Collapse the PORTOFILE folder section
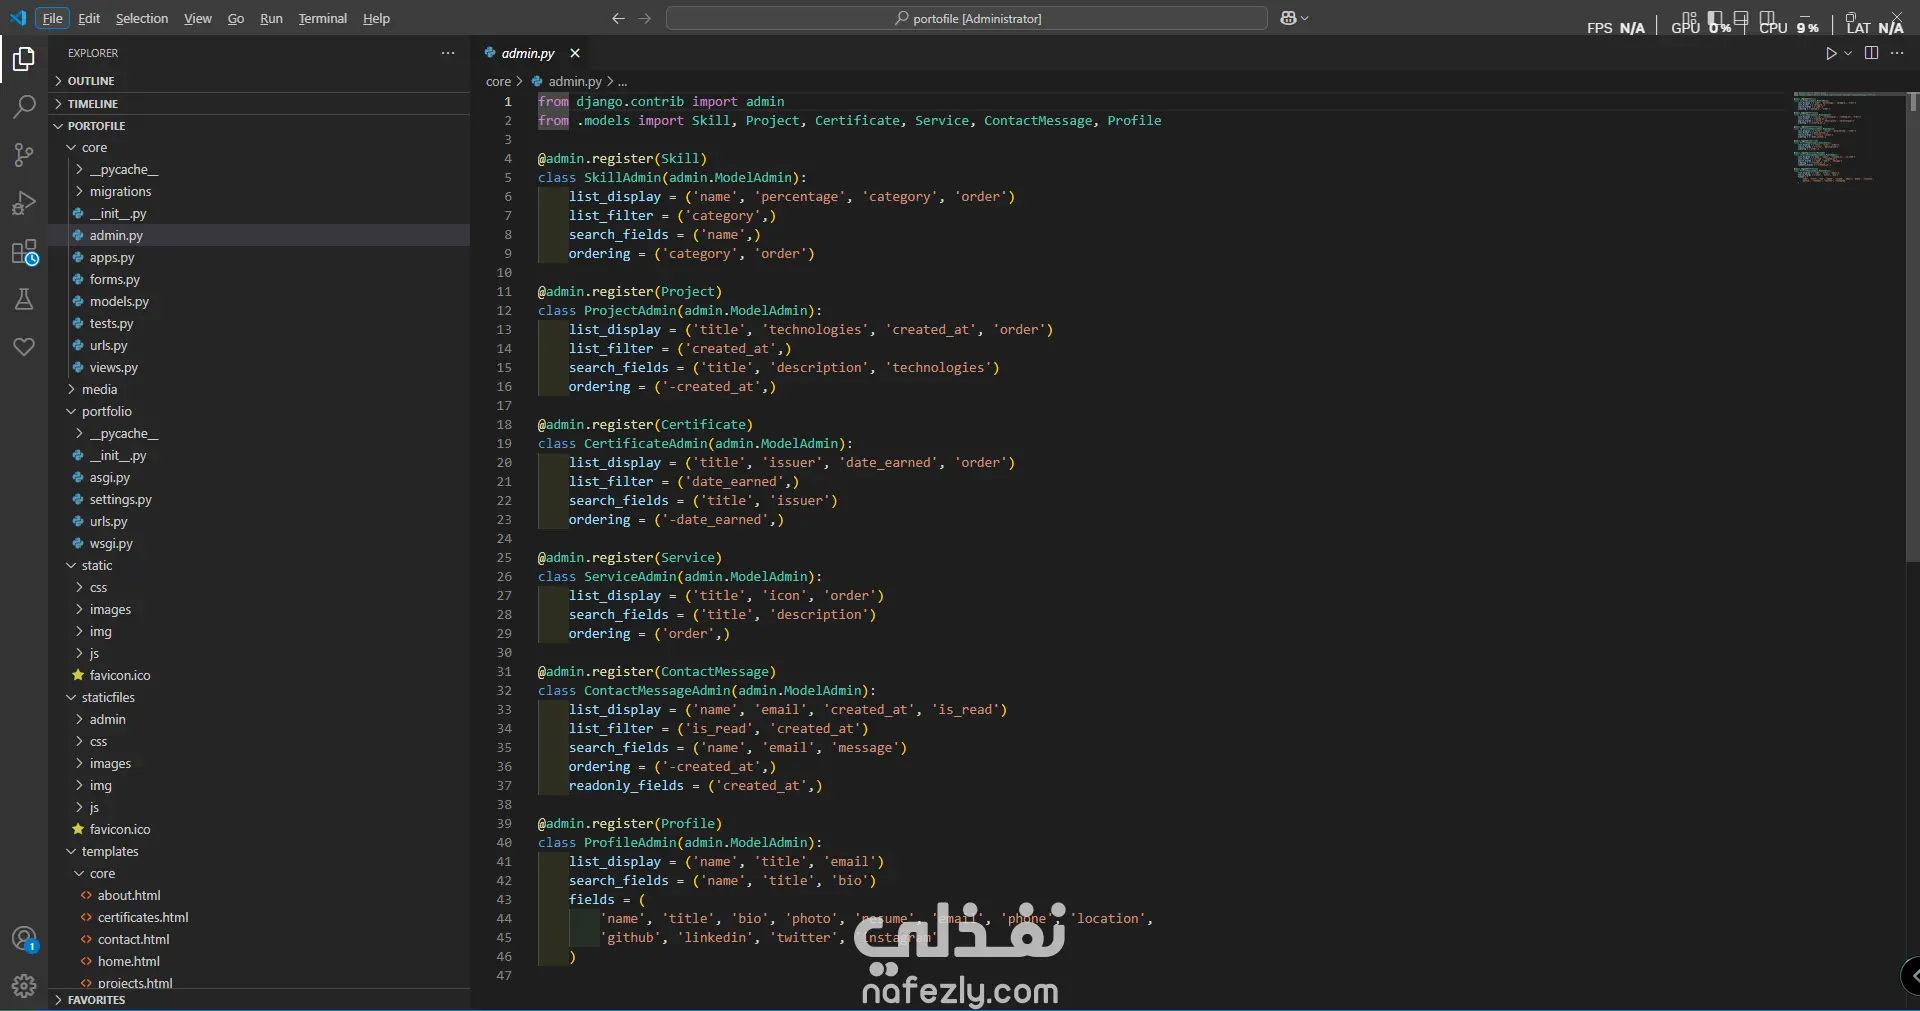The width and height of the screenshot is (1920, 1011). 260,126
